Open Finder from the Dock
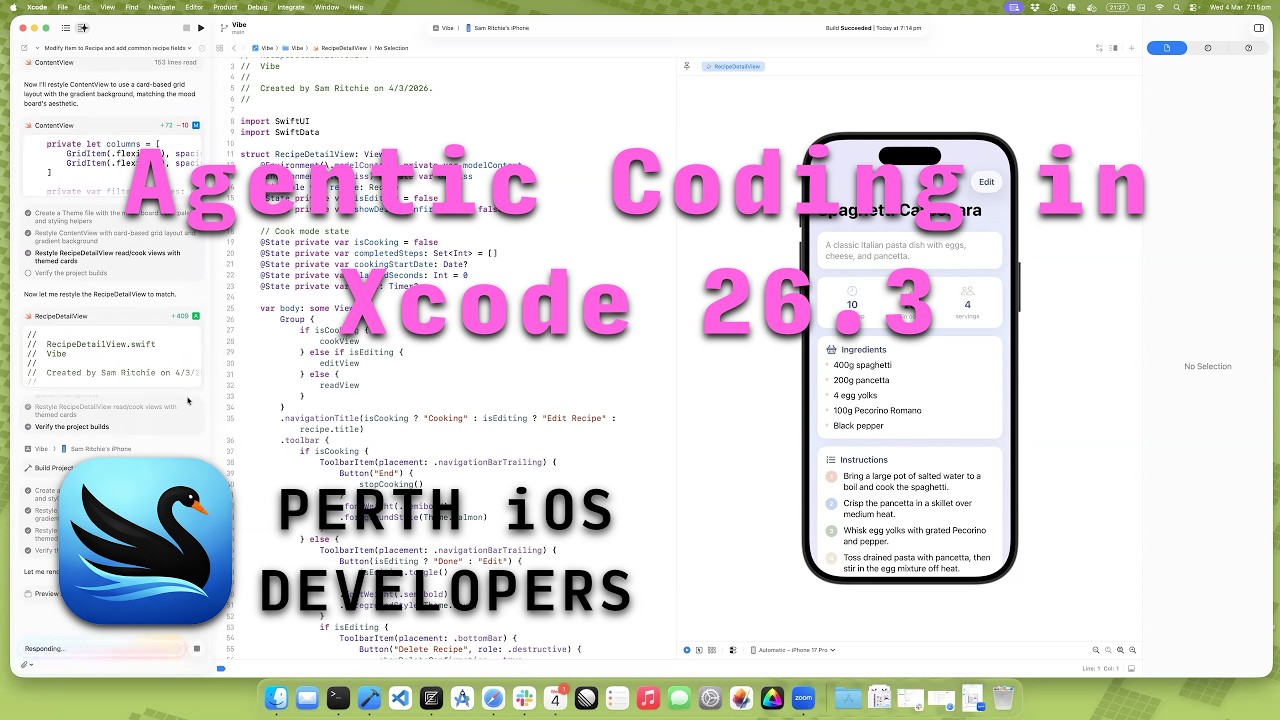This screenshot has height=720, width=1280. tap(276, 698)
